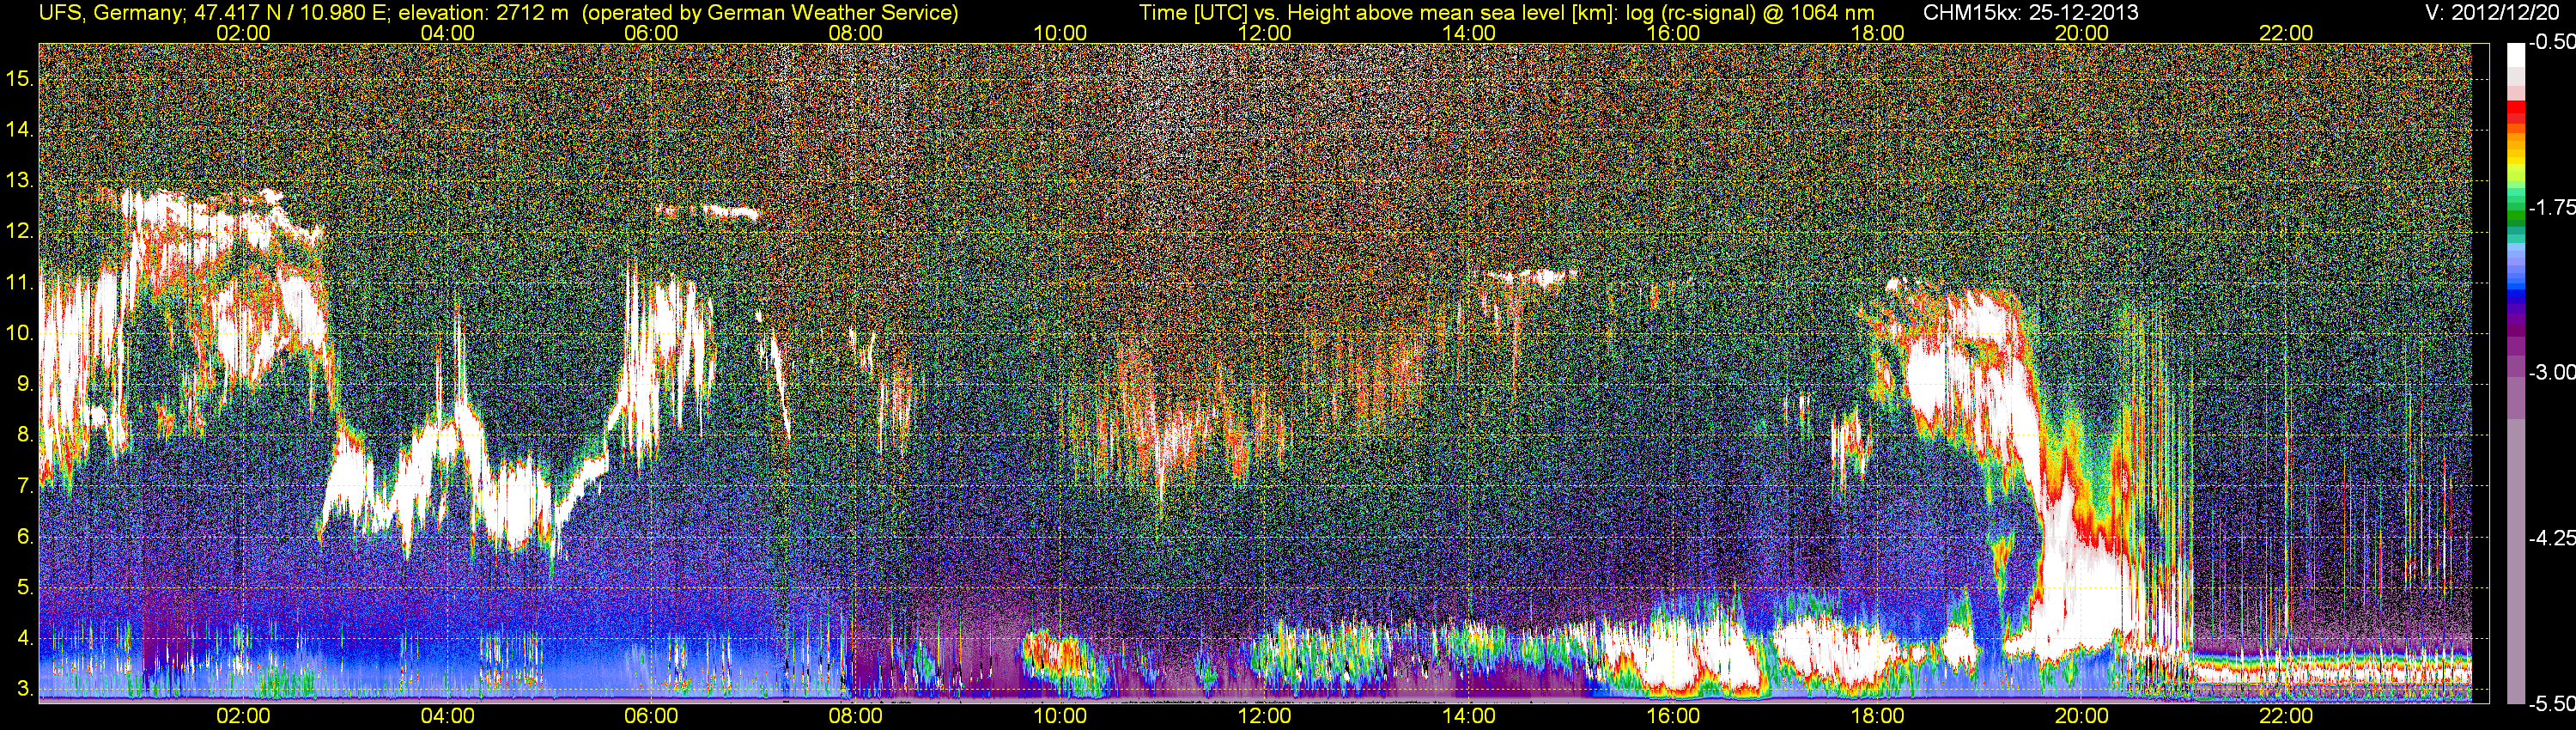
Task: Click the height axis label '14.'
Action: pos(20,129)
